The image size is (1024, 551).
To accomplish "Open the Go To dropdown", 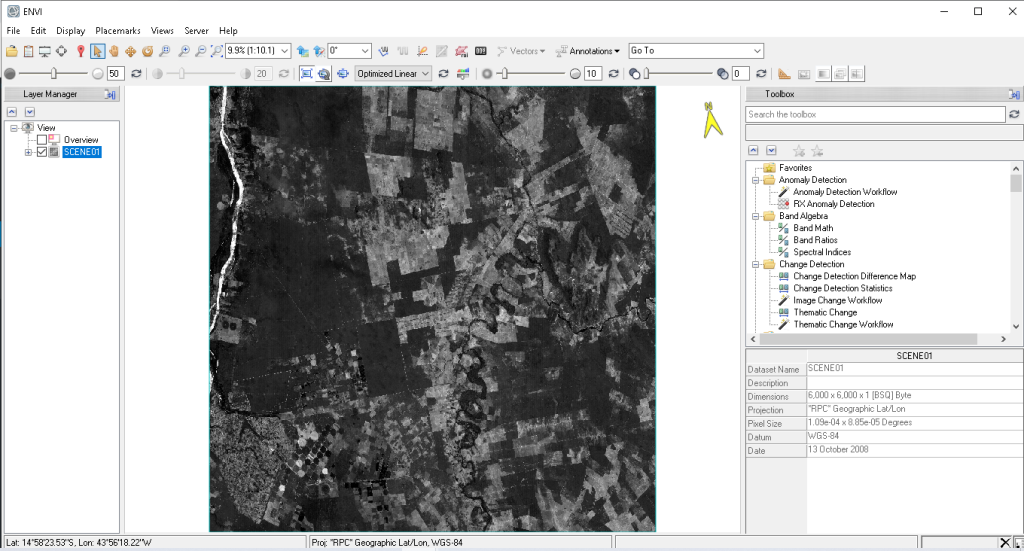I will 757,51.
